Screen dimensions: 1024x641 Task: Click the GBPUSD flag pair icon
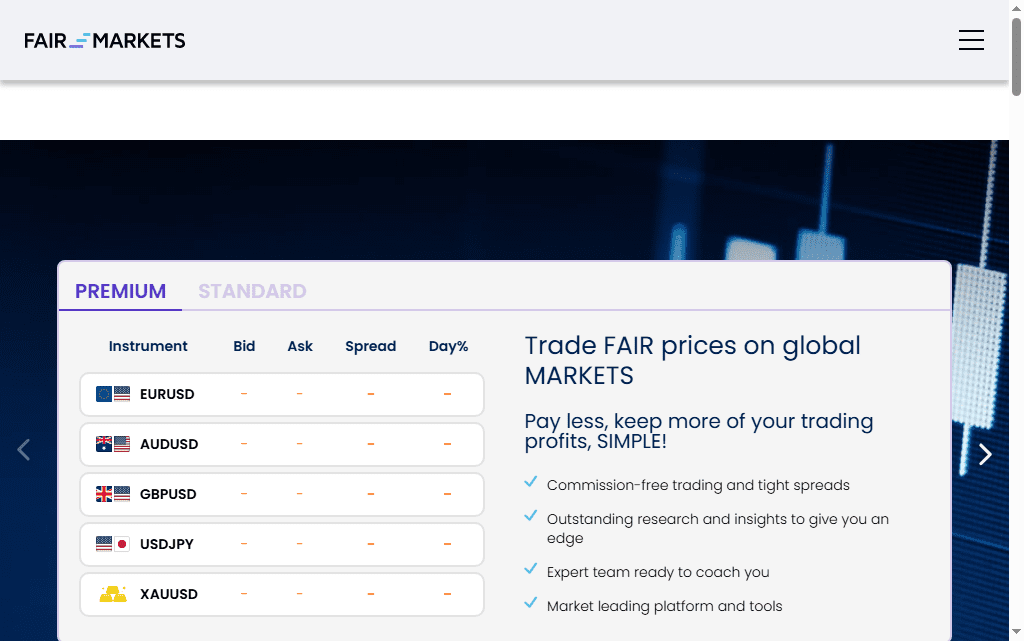click(x=113, y=493)
